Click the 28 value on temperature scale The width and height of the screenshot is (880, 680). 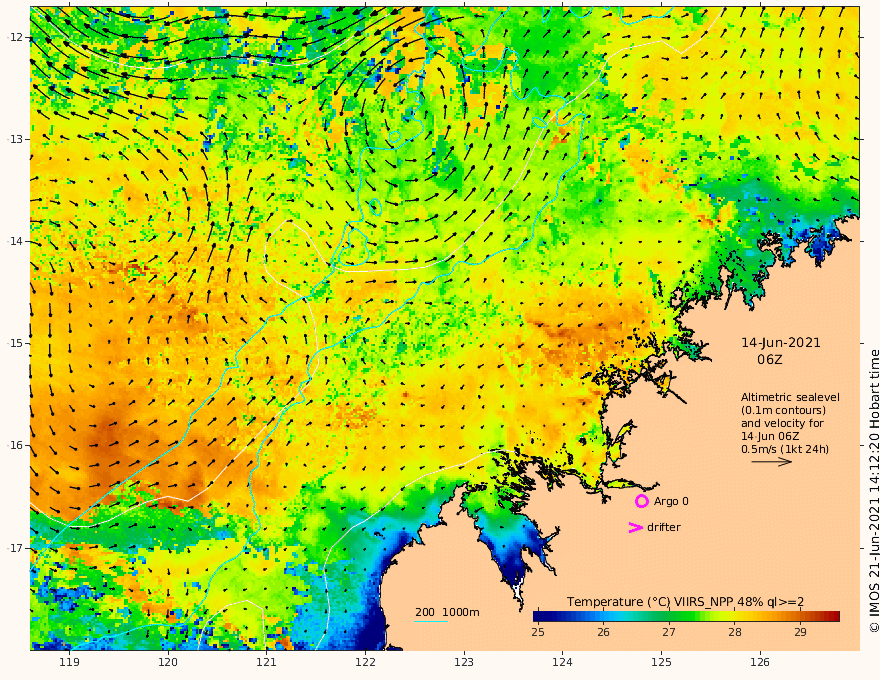point(735,632)
